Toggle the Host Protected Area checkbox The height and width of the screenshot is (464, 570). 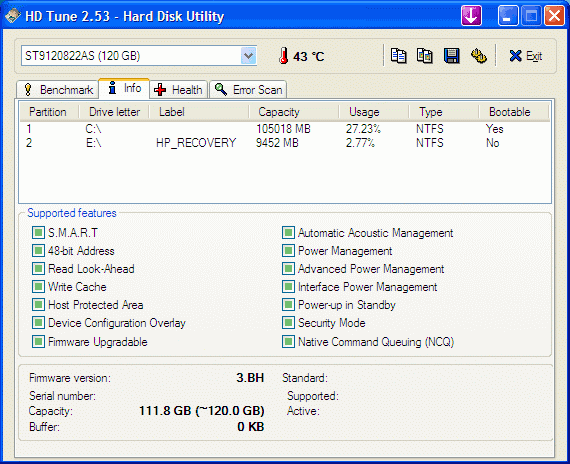38,304
